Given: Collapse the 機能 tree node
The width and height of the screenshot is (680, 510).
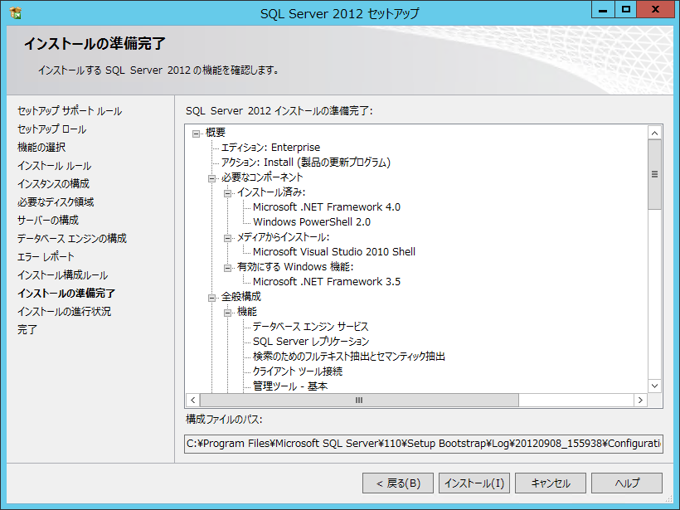Looking at the screenshot, I should [227, 313].
